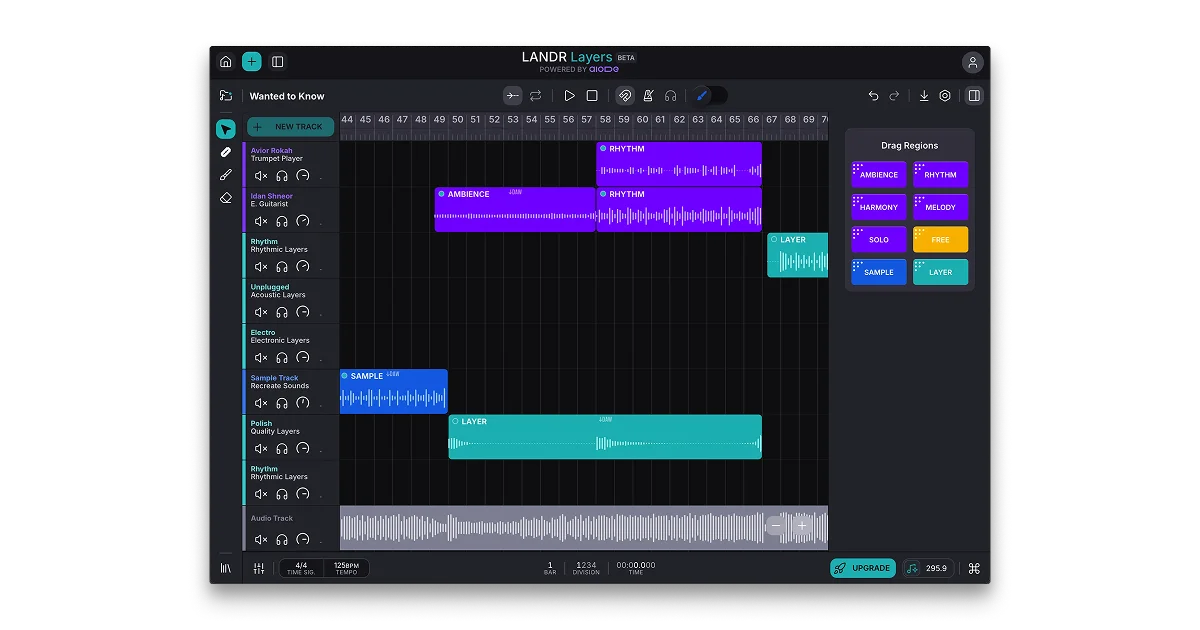Viewport: 1200px width, 630px height.
Task: Open the mixer sliders icon at bottom
Action: (259, 568)
